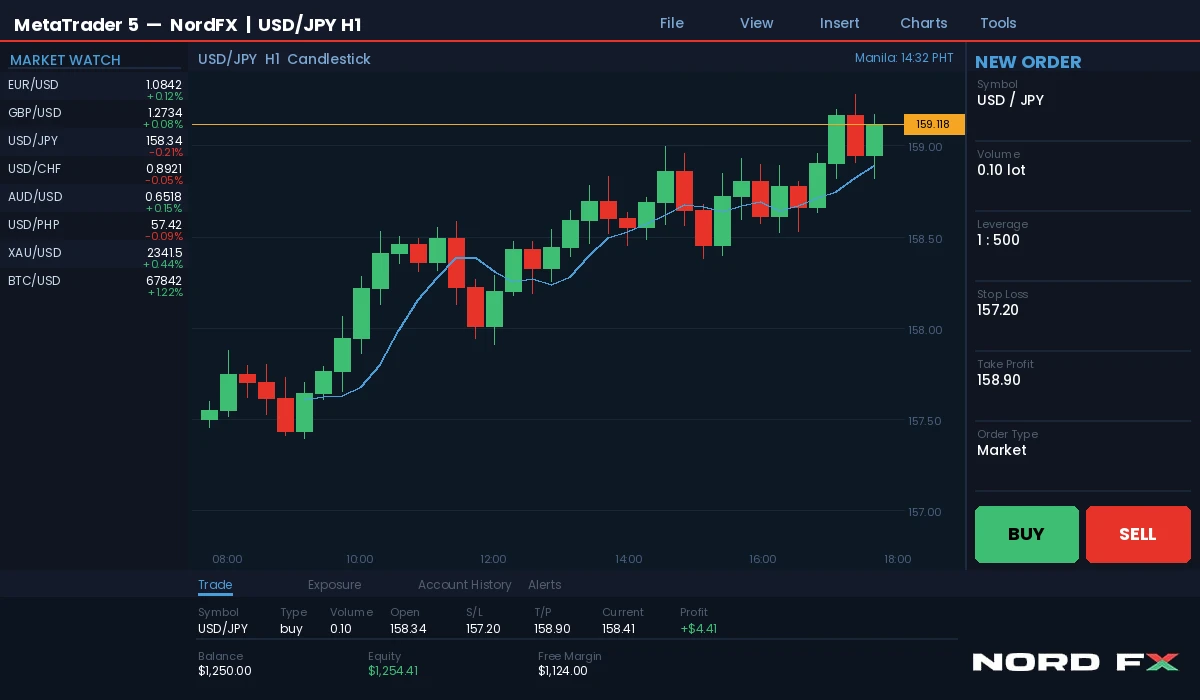The height and width of the screenshot is (700, 1200).
Task: Click the open trade's Open price 158.34
Action: click(408, 629)
